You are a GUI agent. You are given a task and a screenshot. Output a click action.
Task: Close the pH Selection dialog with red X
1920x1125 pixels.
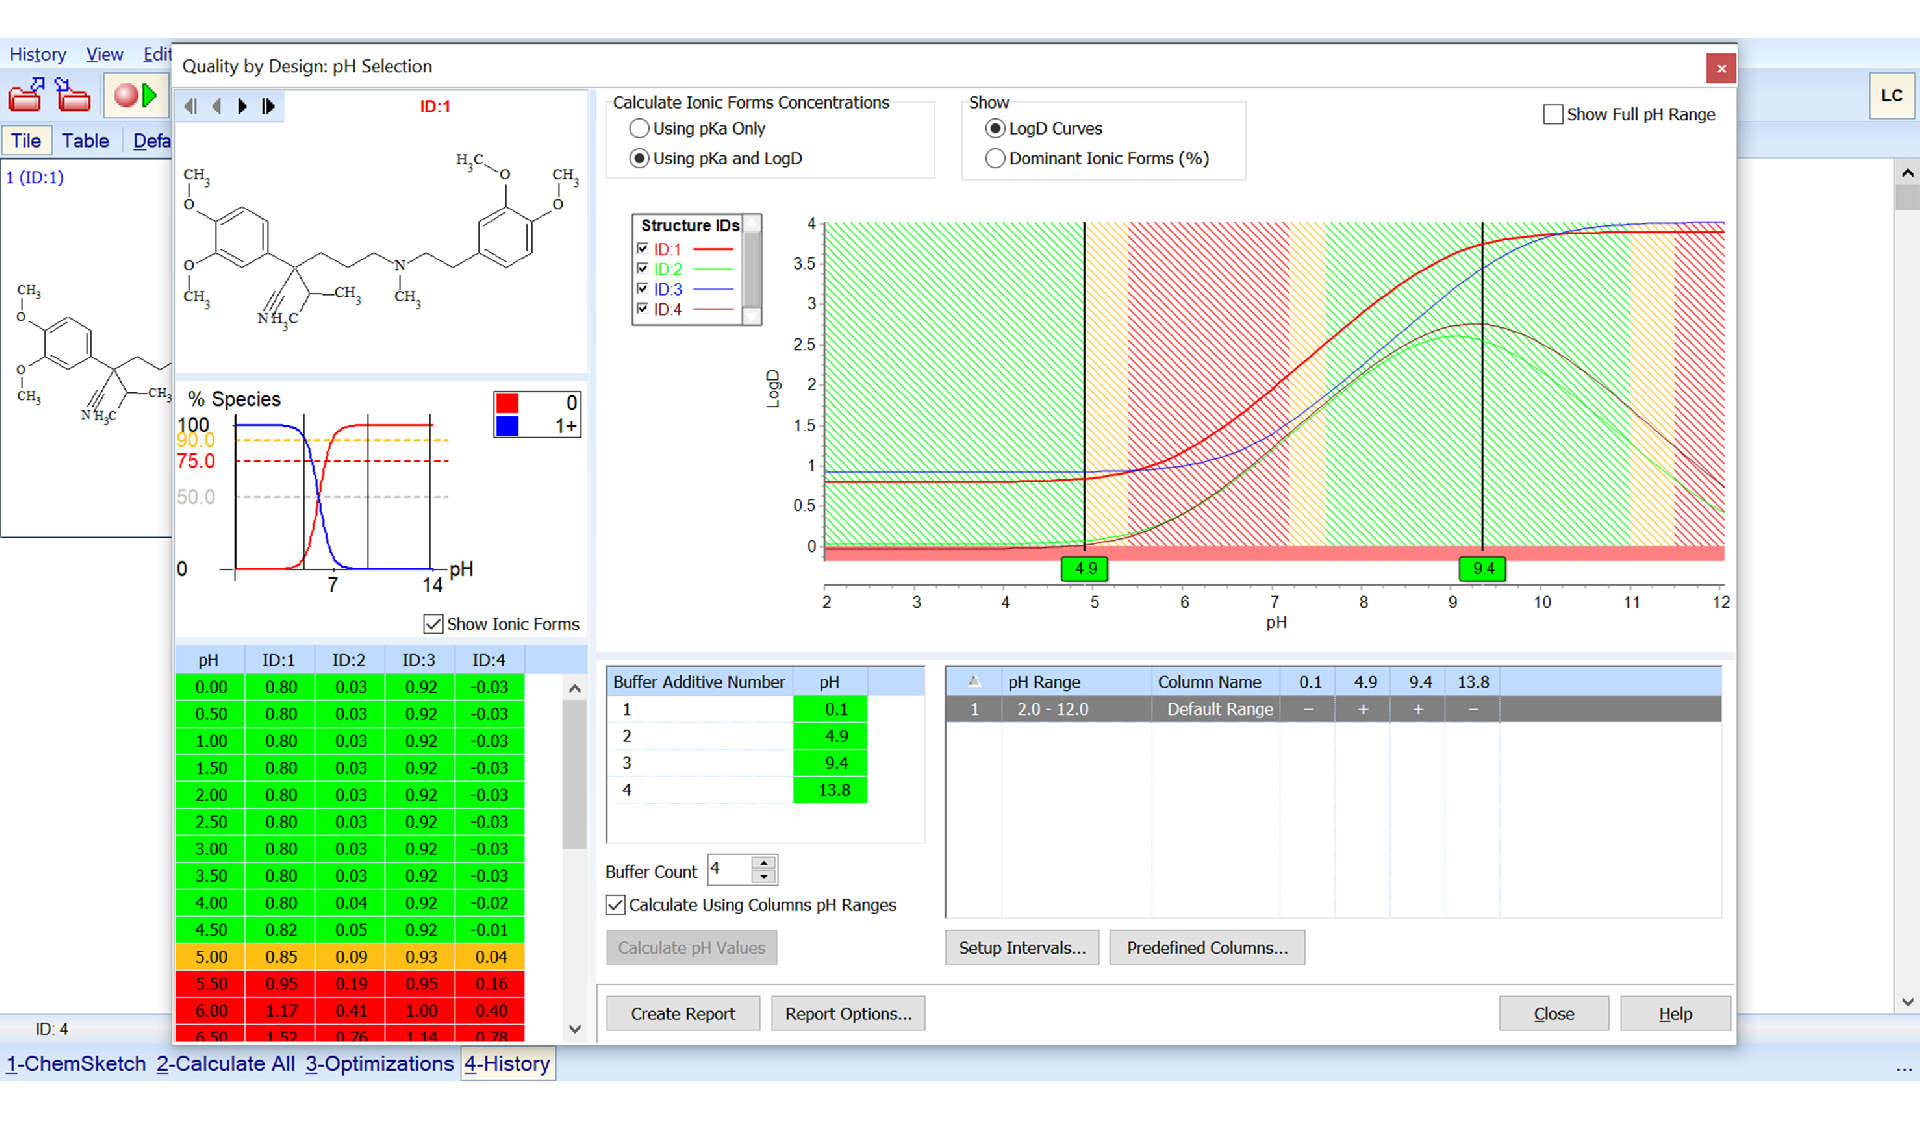click(1721, 68)
